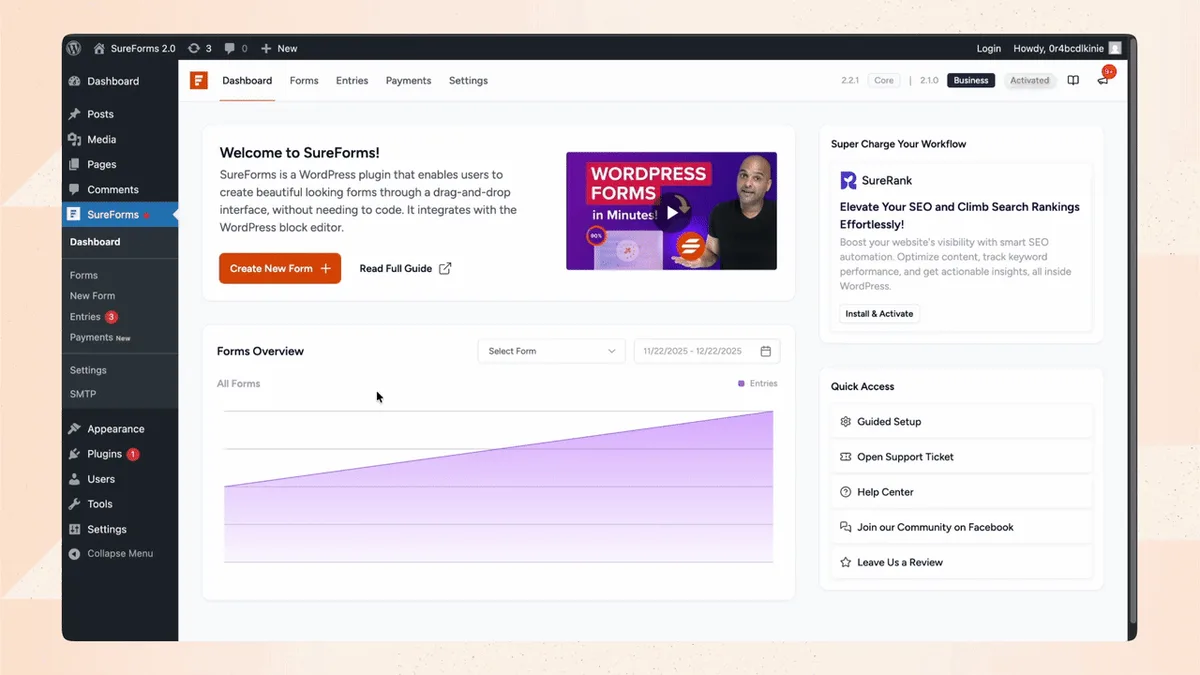Switch to the Settings tab in header
1200x675 pixels.
[468, 80]
